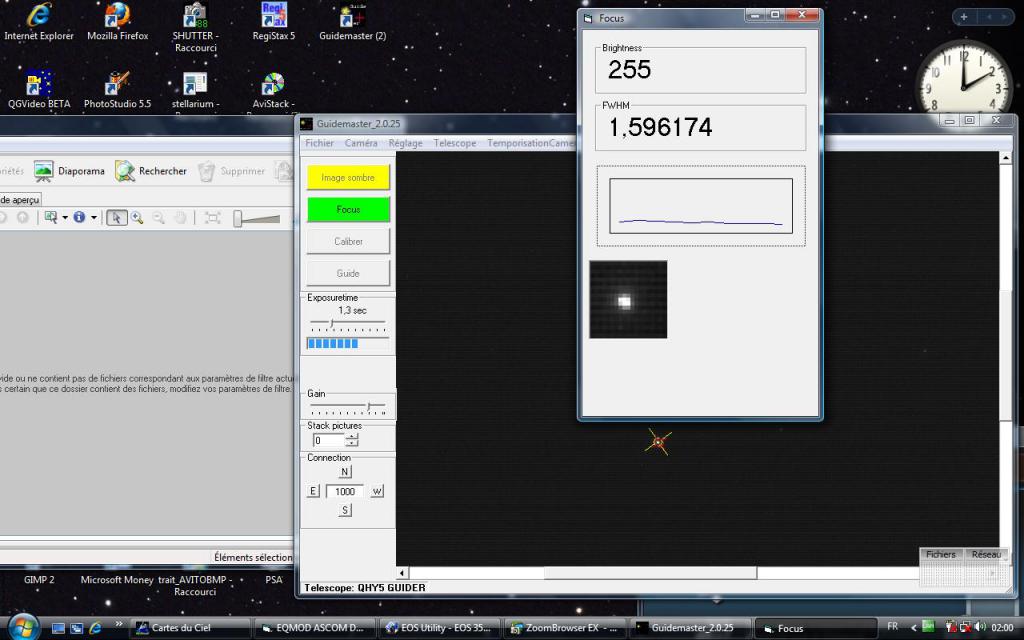Image resolution: width=1024 pixels, height=640 pixels.
Task: Launch Guidemaster (2) desktop shortcut
Action: tap(353, 22)
